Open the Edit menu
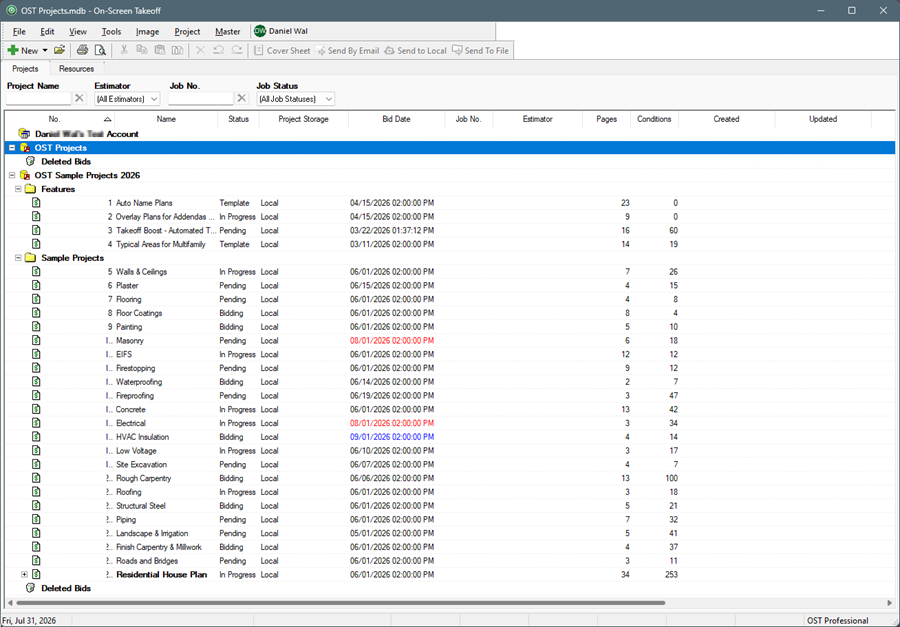Viewport: 900px width, 627px height. point(47,32)
